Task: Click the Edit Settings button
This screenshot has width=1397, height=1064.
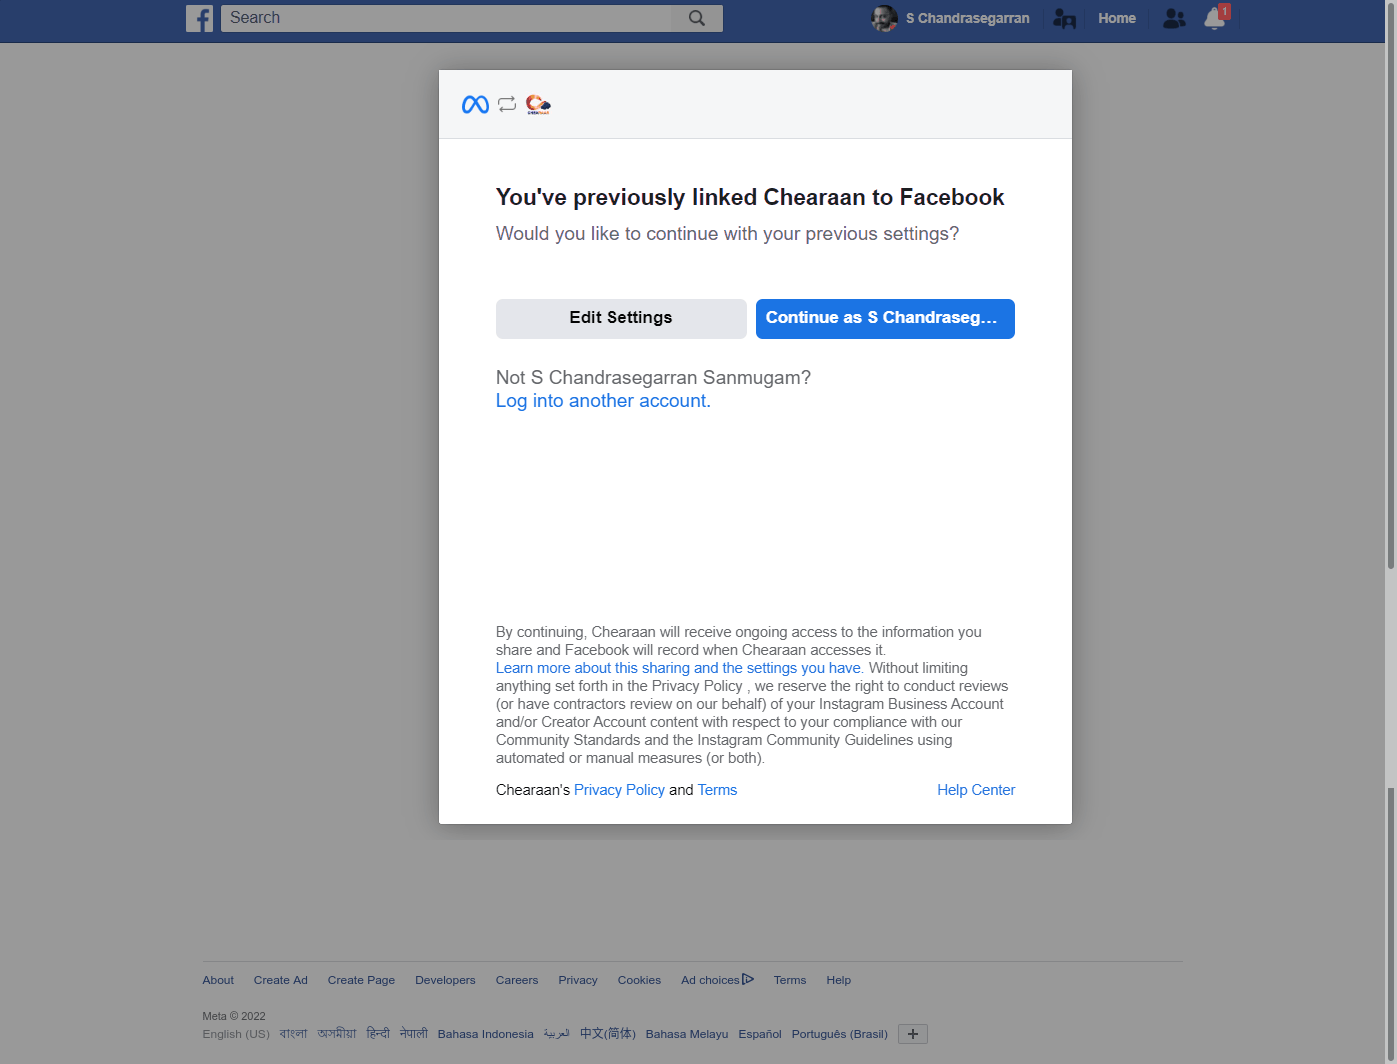Action: tap(621, 319)
